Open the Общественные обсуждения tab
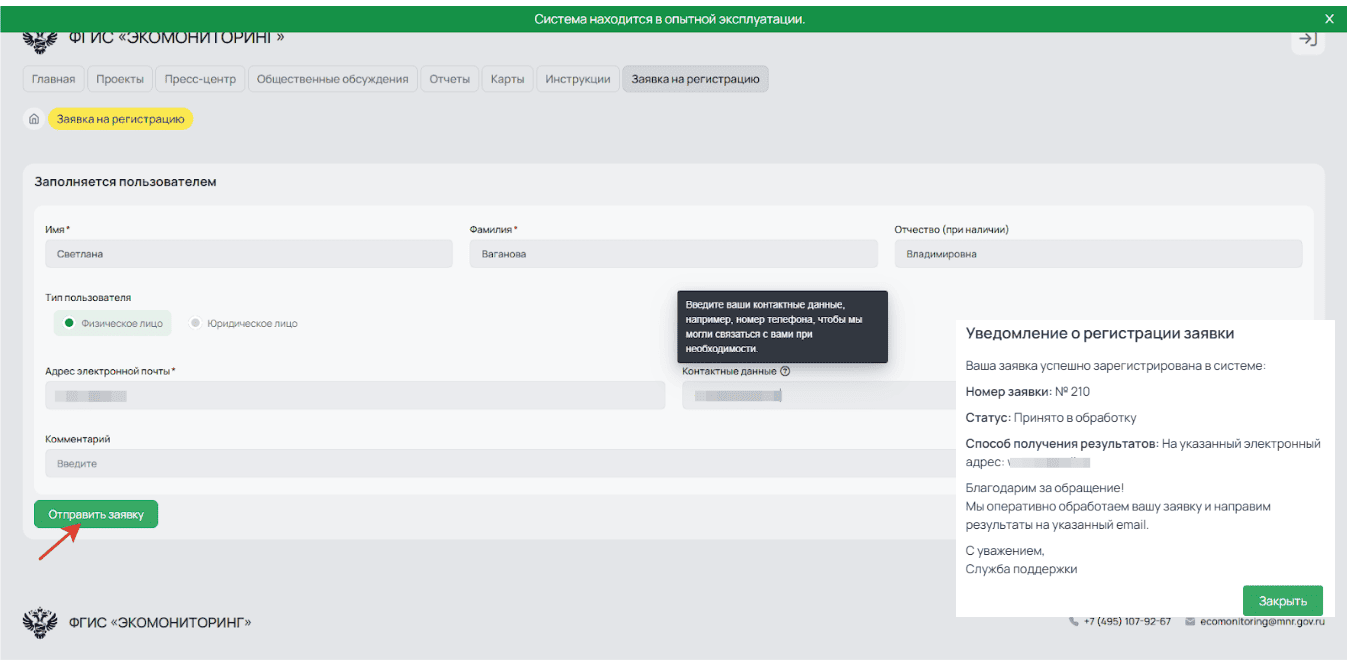Viewport: 1351px width, 663px height. [332, 79]
